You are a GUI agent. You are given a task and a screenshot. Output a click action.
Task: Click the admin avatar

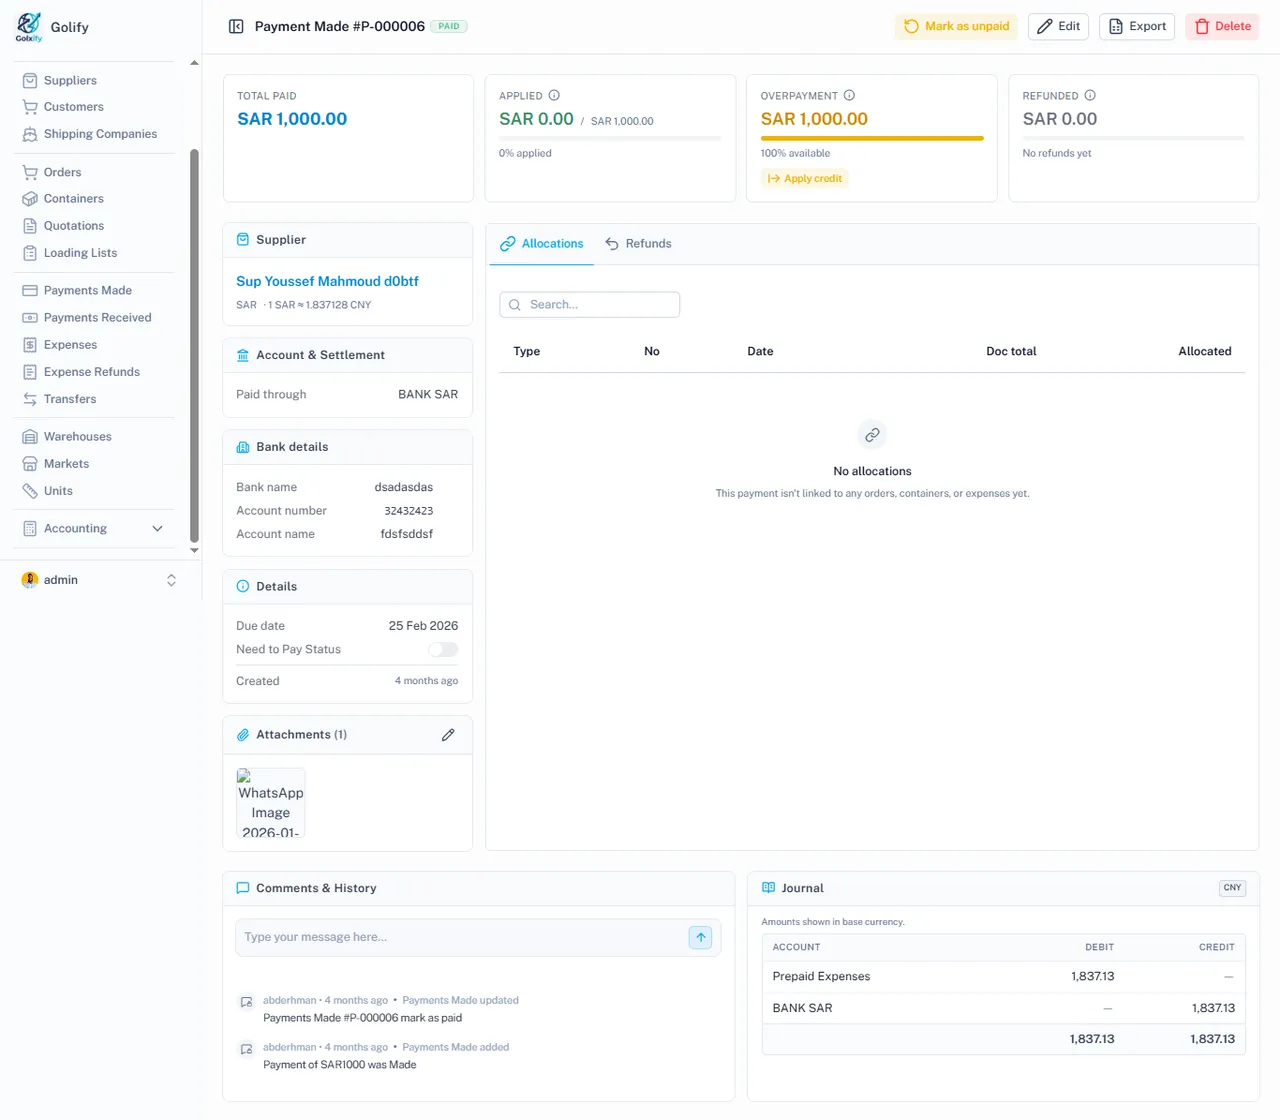30,580
